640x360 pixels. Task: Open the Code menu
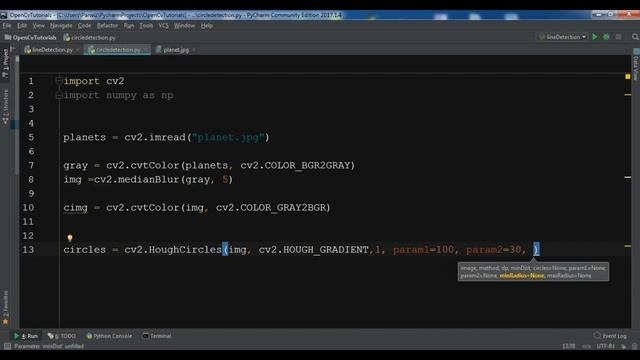pyautogui.click(x=84, y=25)
